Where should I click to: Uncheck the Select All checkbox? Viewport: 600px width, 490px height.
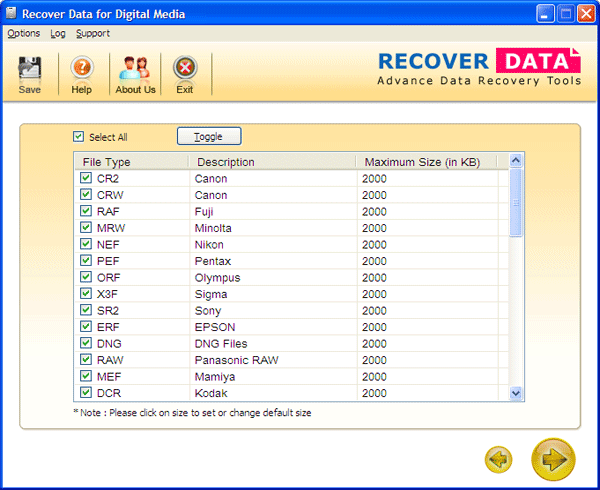pos(79,137)
